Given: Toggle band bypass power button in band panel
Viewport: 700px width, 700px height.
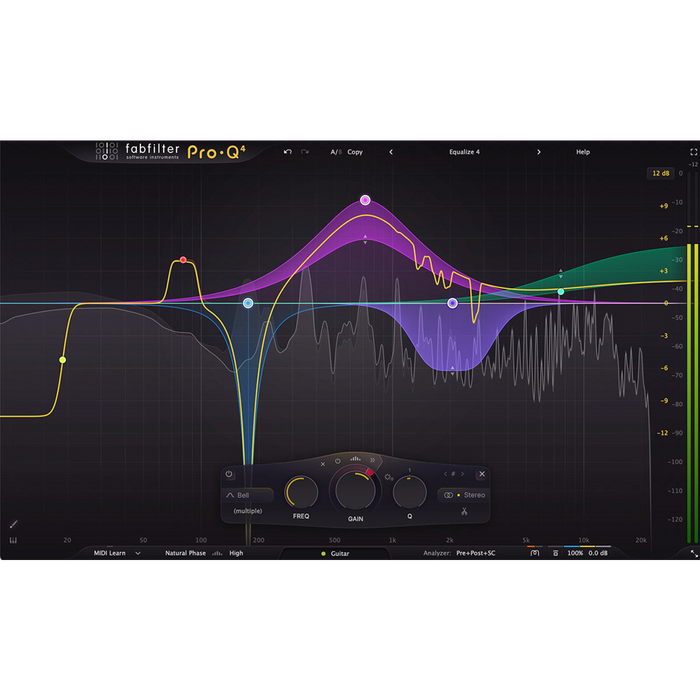Looking at the screenshot, I should [x=229, y=474].
